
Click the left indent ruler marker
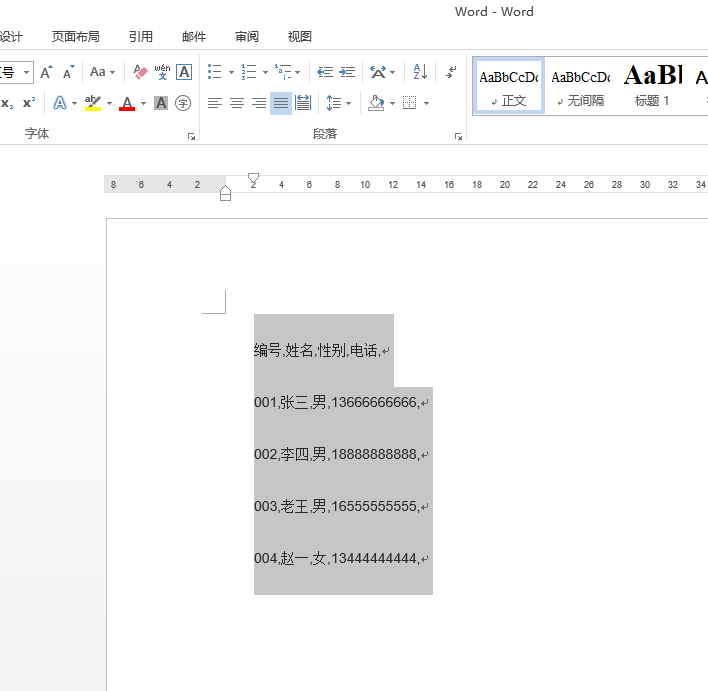point(225,196)
